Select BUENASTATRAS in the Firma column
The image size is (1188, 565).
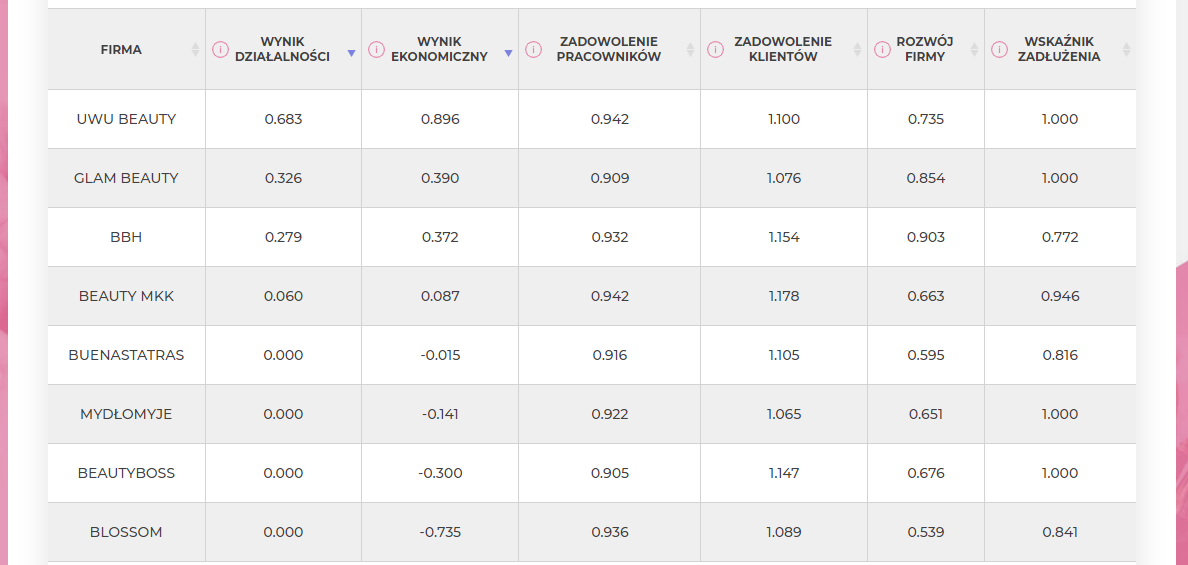127,355
